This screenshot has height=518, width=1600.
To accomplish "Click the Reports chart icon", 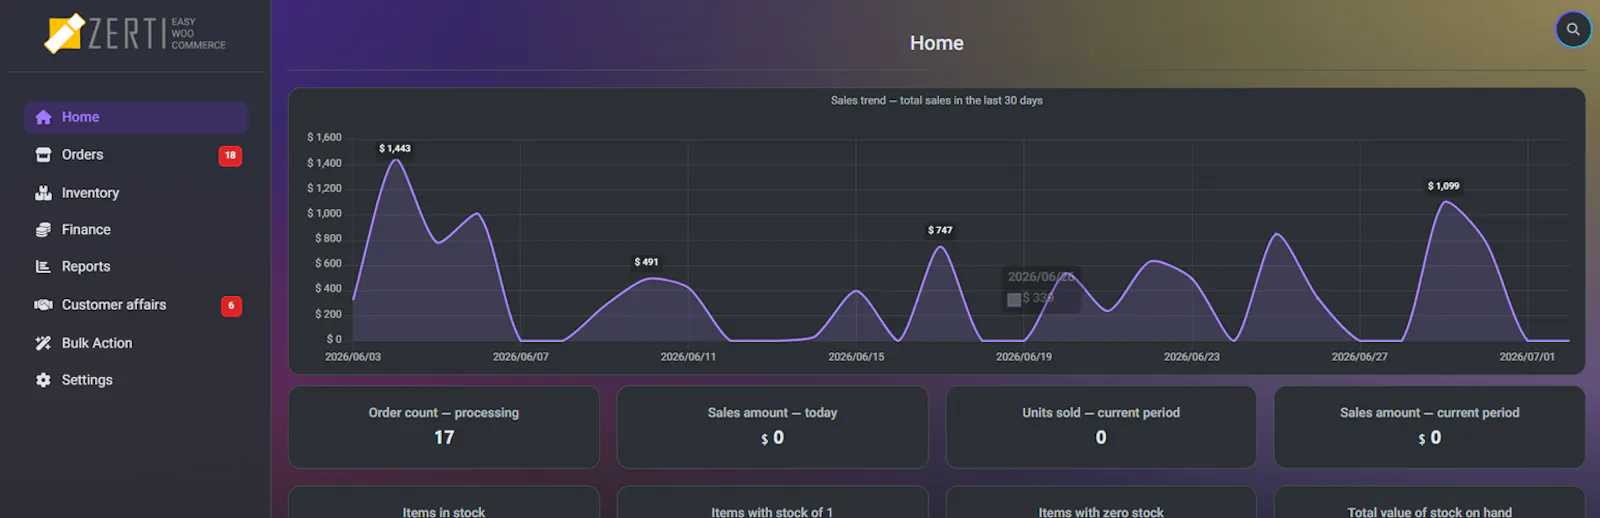I will point(43,267).
